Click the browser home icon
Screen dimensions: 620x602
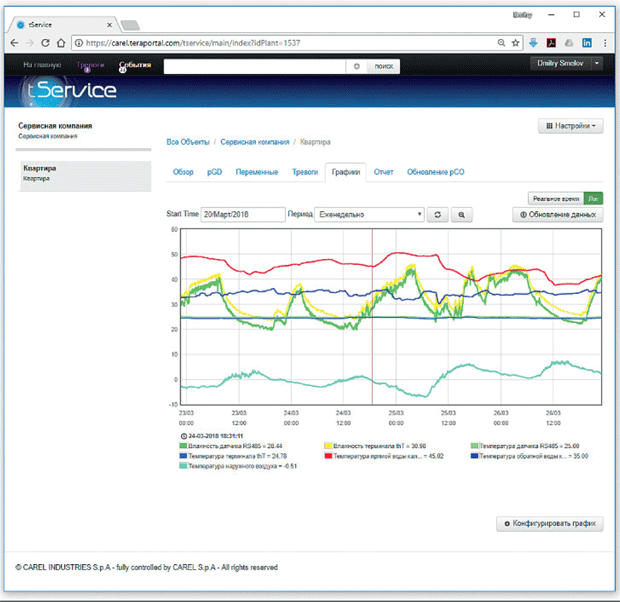[61, 43]
